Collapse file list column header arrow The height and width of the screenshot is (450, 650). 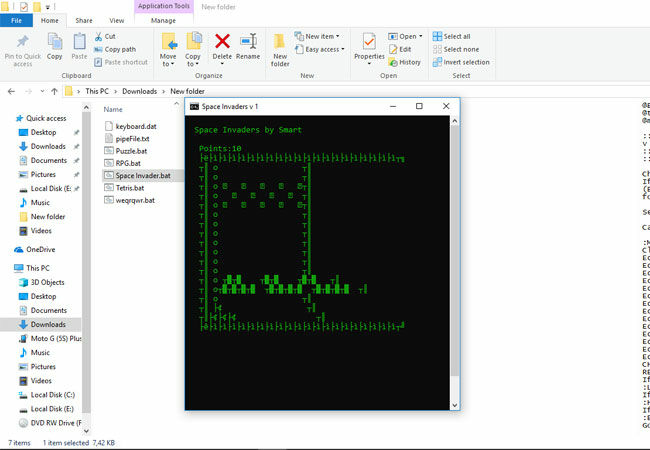tap(176, 103)
